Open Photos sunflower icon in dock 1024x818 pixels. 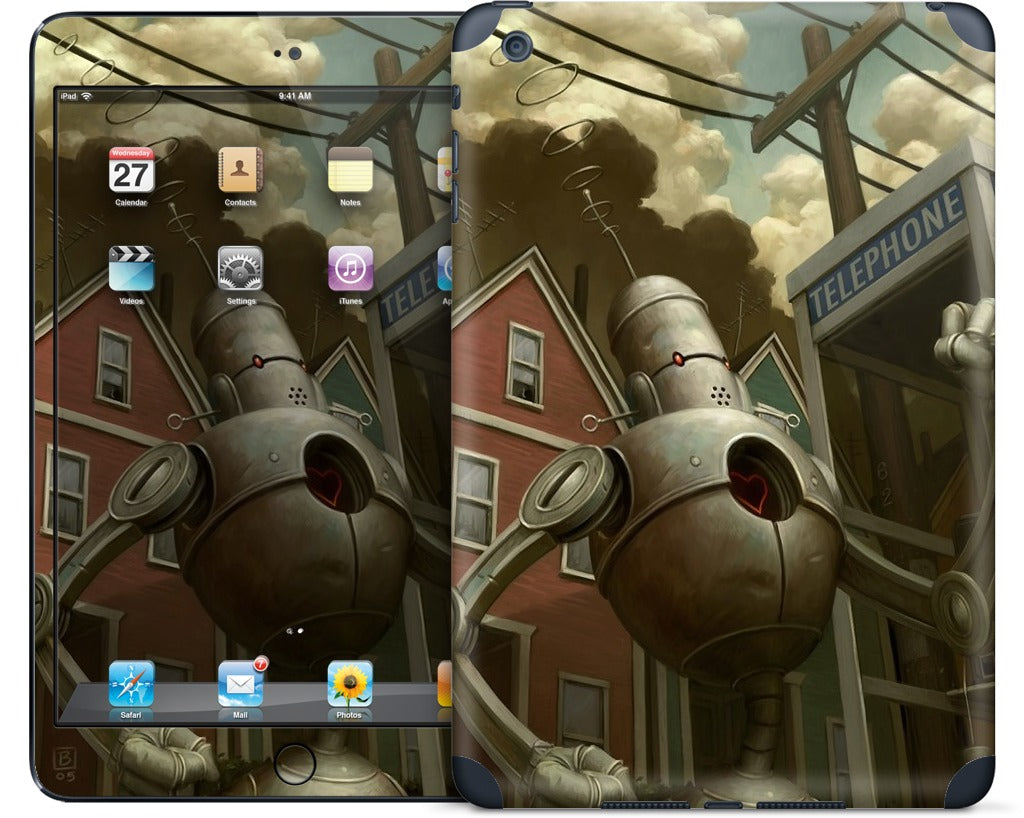(350, 684)
